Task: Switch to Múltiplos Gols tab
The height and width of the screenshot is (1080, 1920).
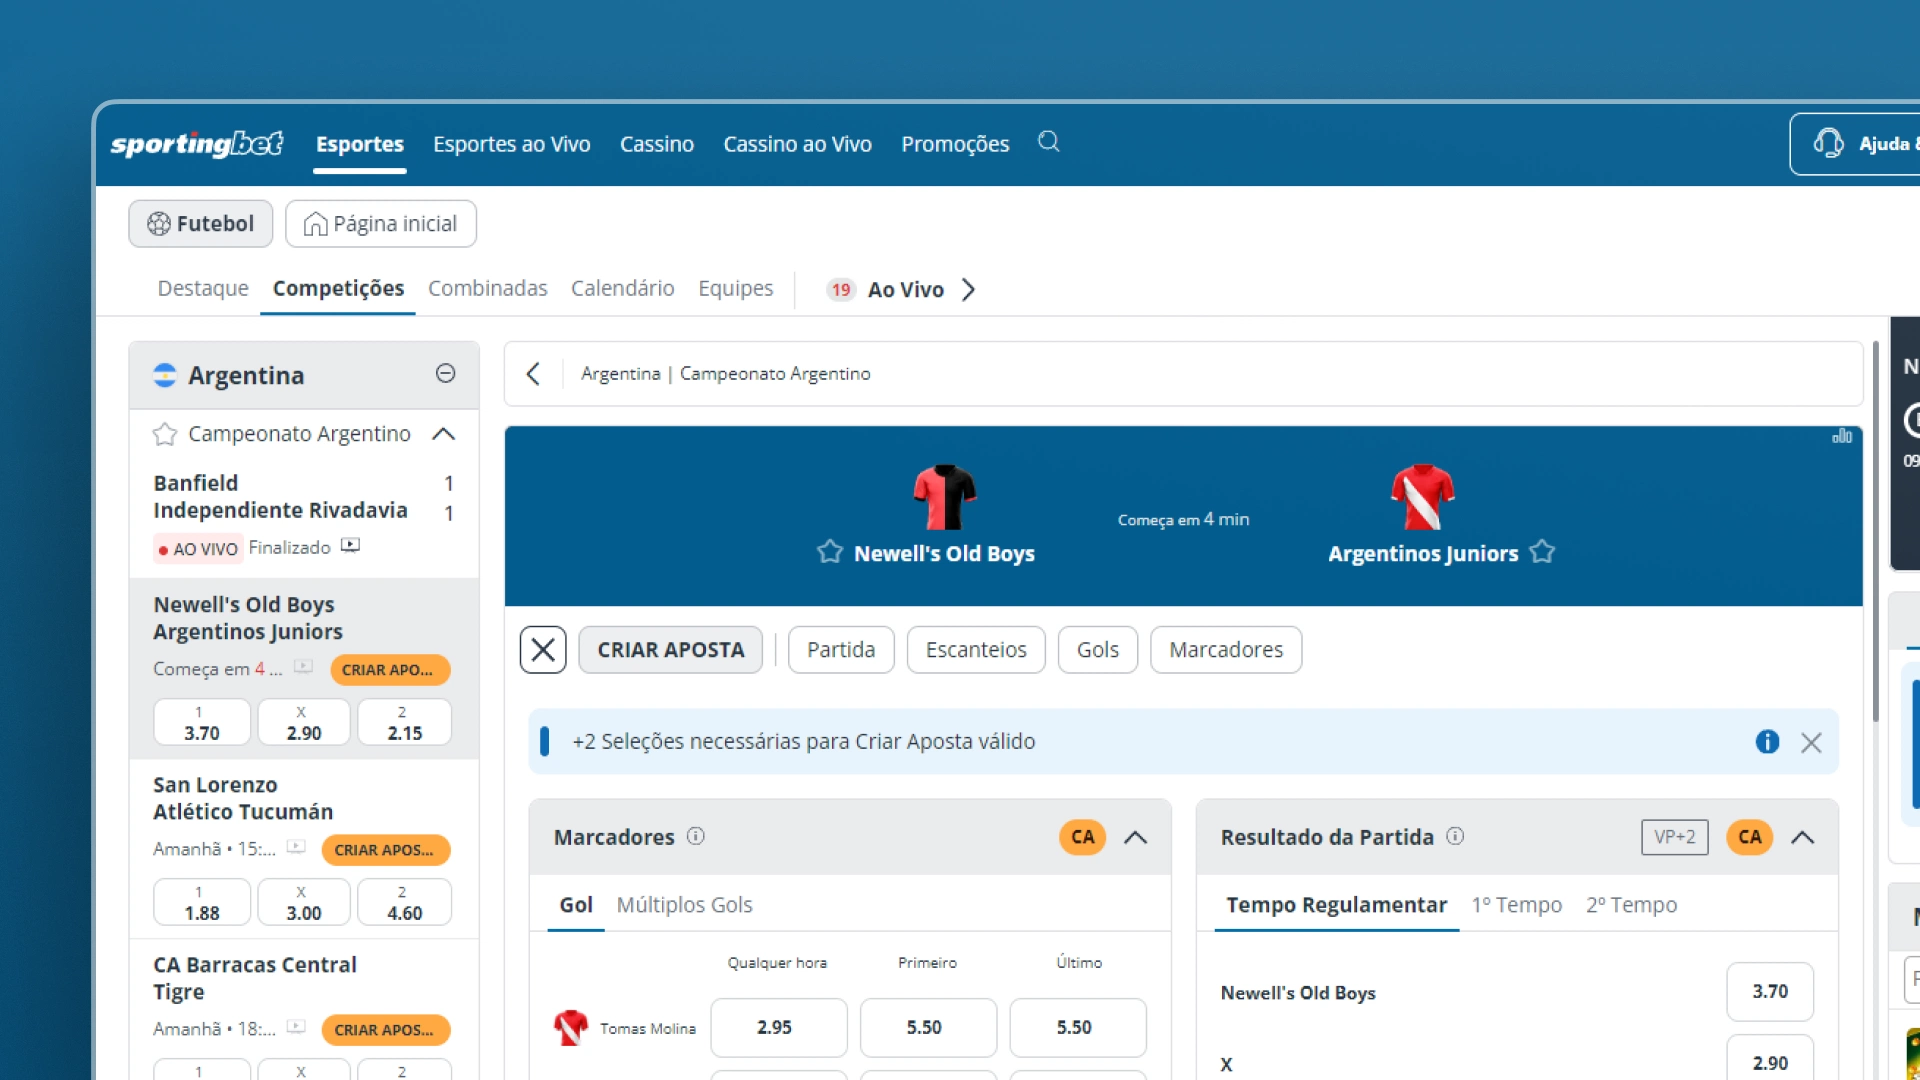Action: point(685,905)
